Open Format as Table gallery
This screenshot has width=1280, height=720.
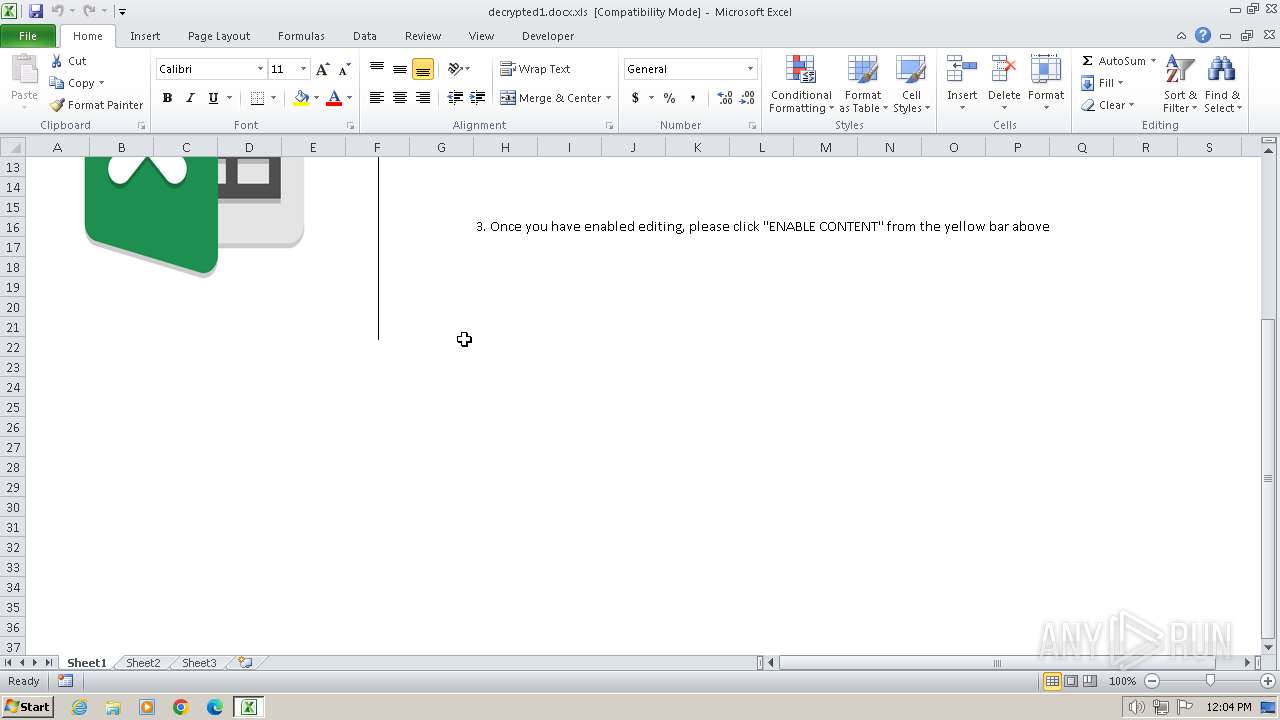pos(863,85)
